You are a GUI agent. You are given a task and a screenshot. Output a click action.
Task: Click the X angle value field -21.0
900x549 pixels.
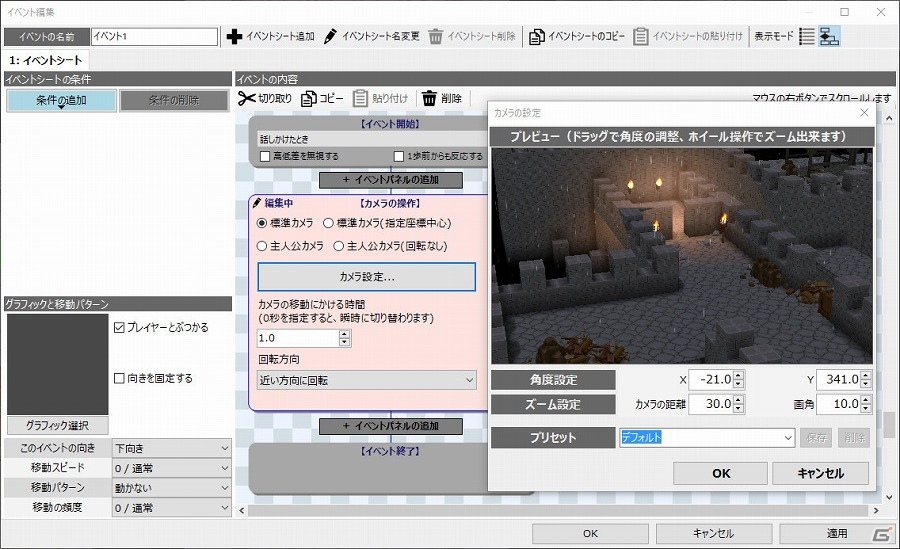pyautogui.click(x=711, y=380)
